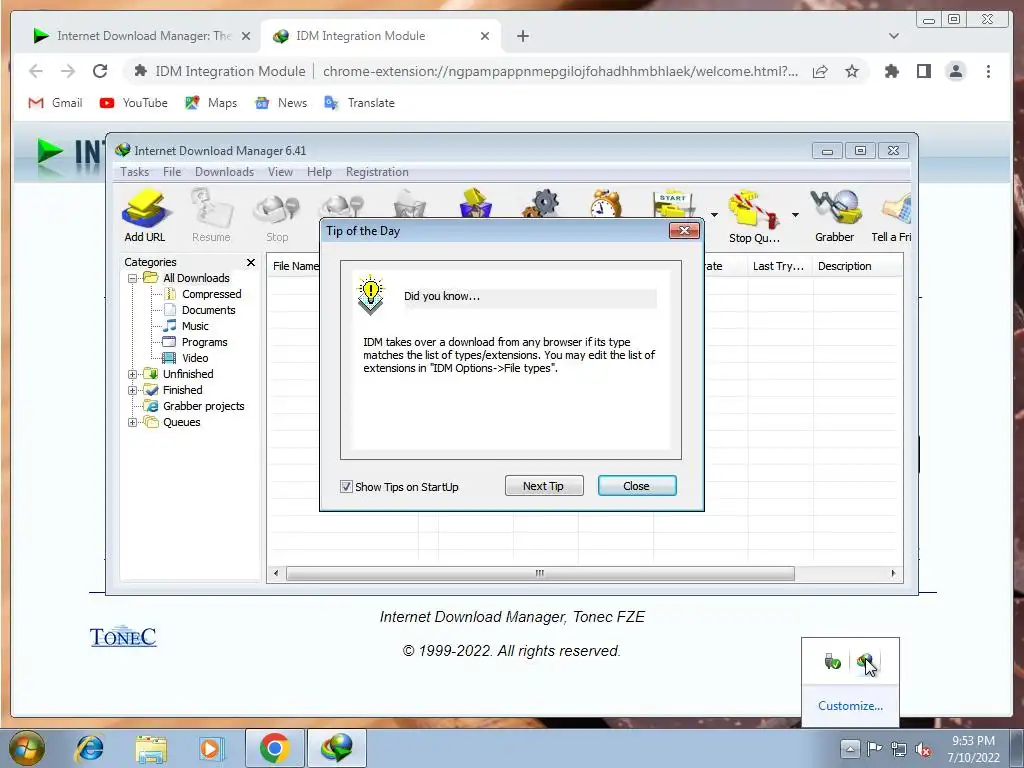Open the Help menu
The width and height of the screenshot is (1024, 768).
(x=319, y=172)
